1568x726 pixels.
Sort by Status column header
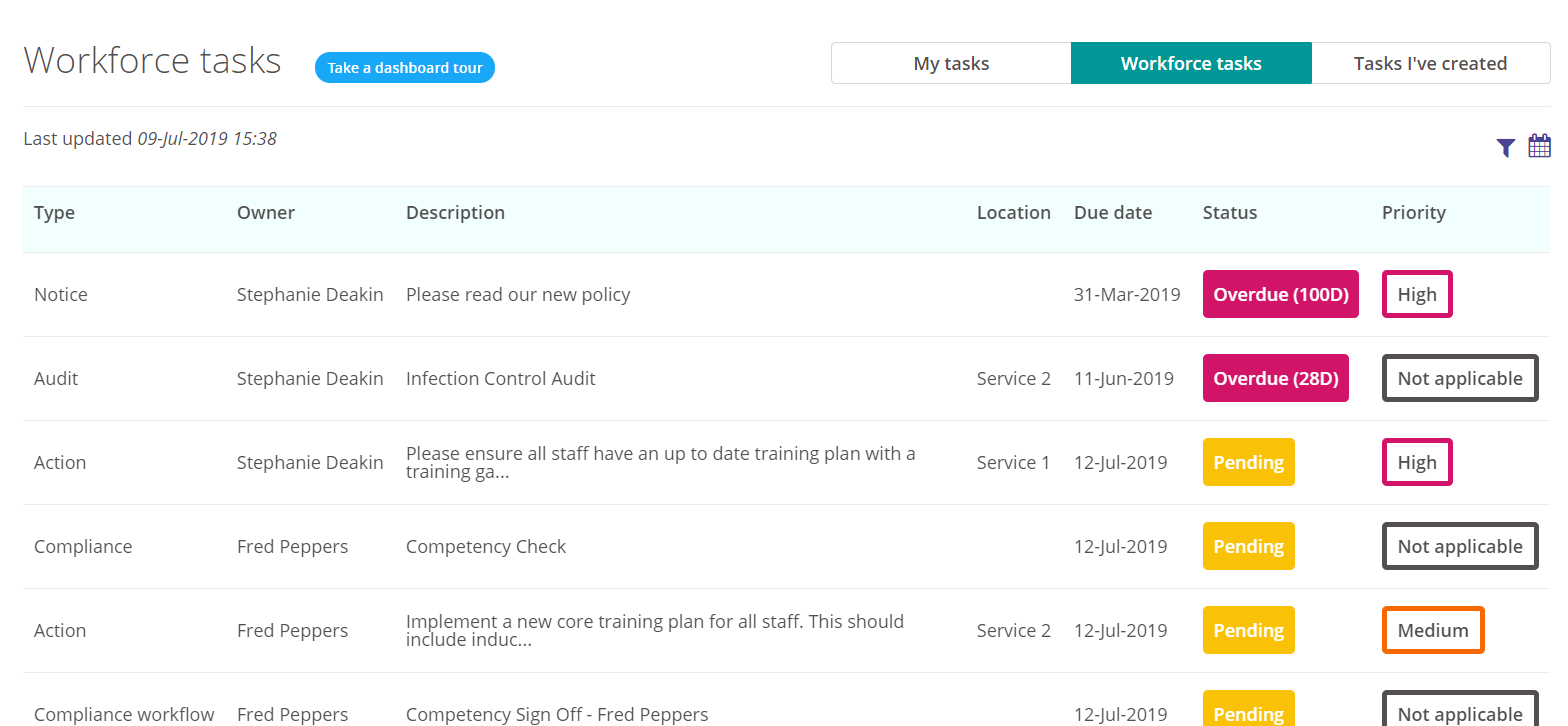click(1230, 212)
